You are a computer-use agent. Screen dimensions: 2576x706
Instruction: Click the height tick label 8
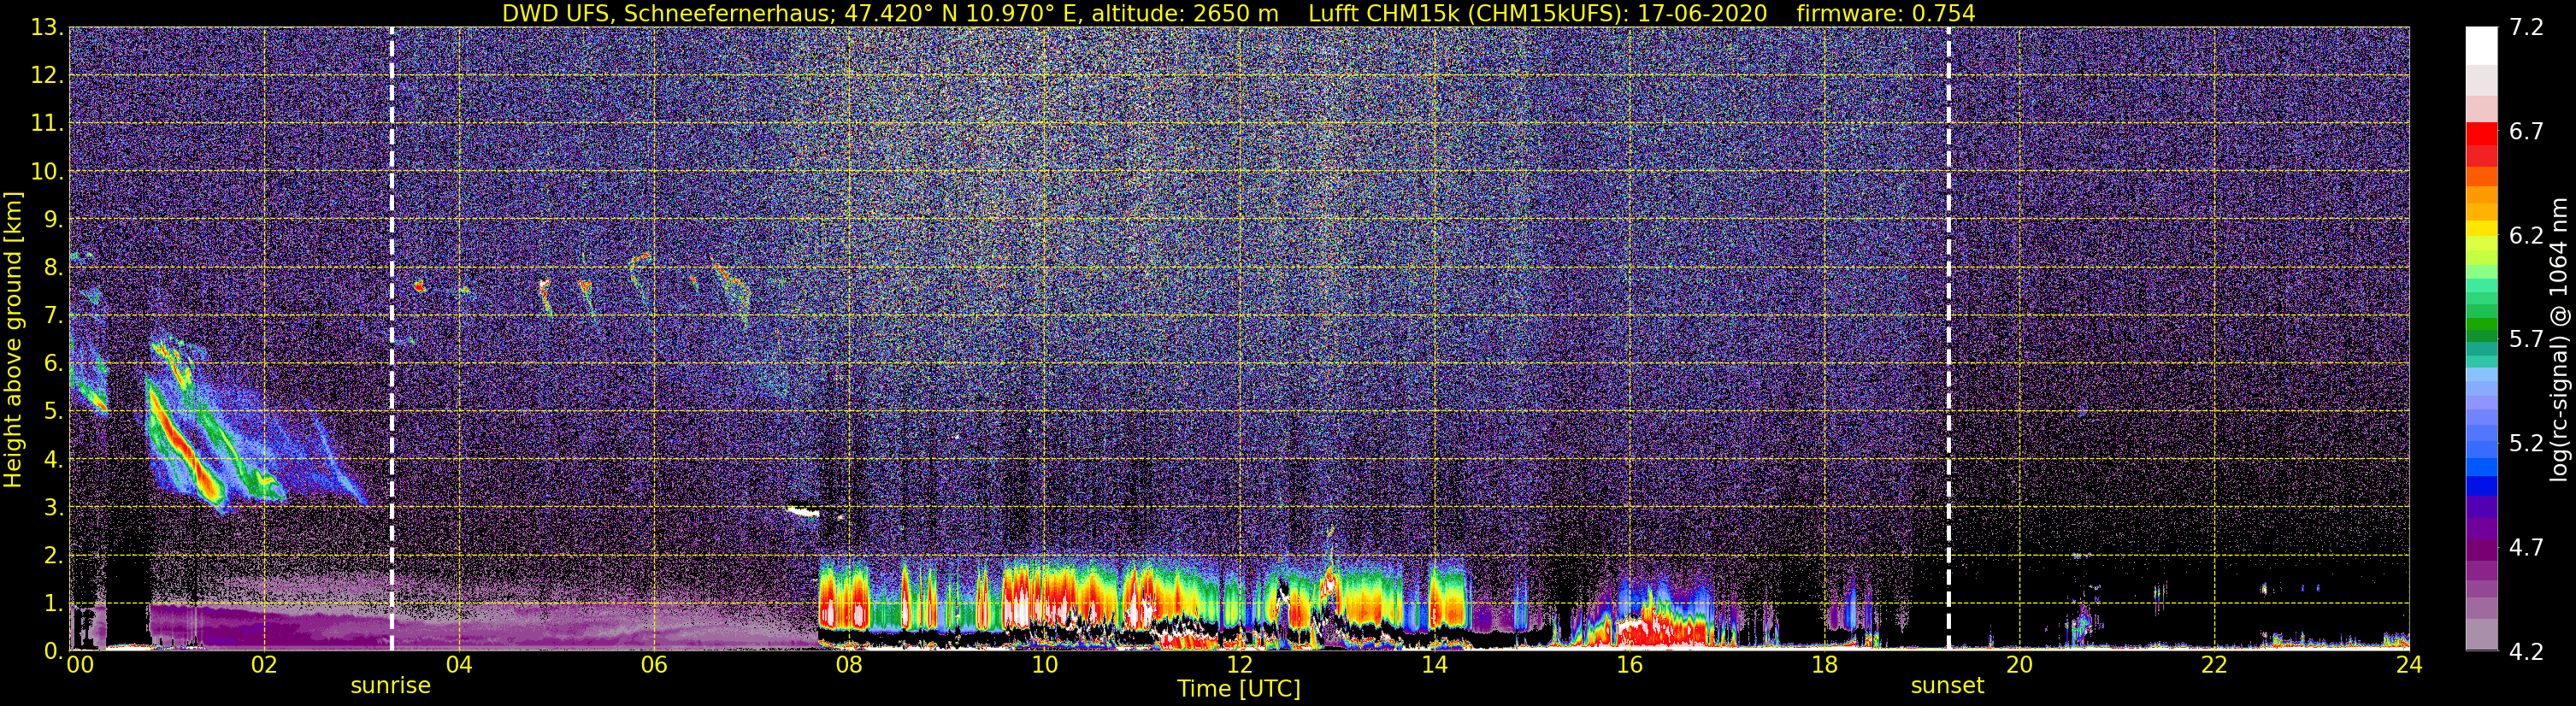tap(53, 268)
